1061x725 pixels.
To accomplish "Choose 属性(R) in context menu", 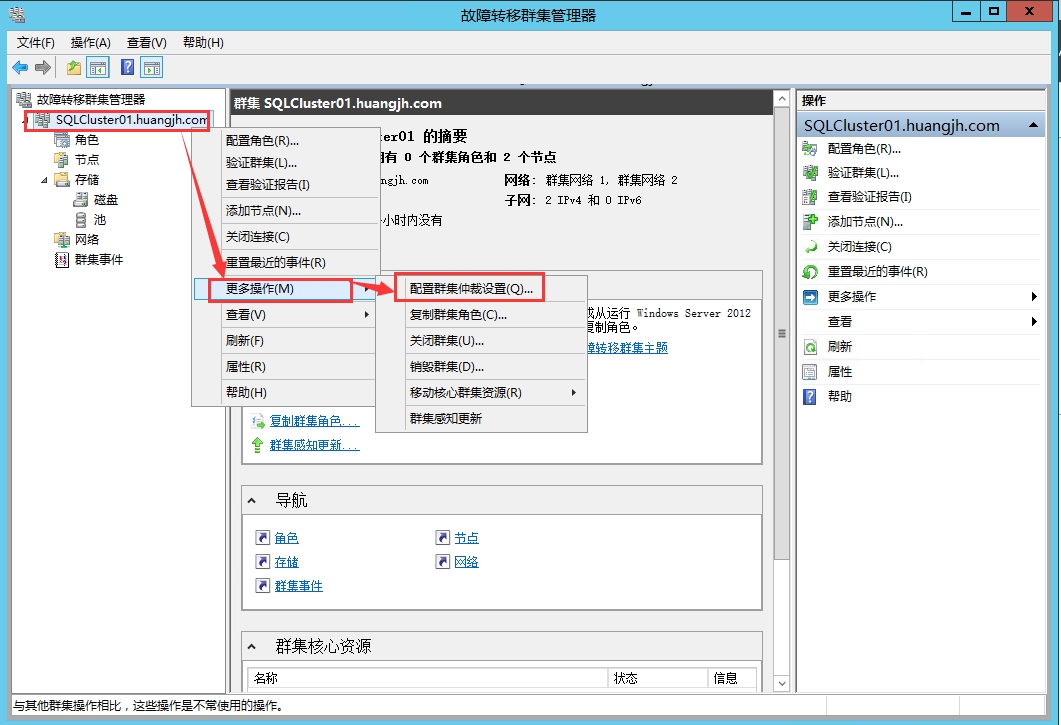I will (x=286, y=366).
